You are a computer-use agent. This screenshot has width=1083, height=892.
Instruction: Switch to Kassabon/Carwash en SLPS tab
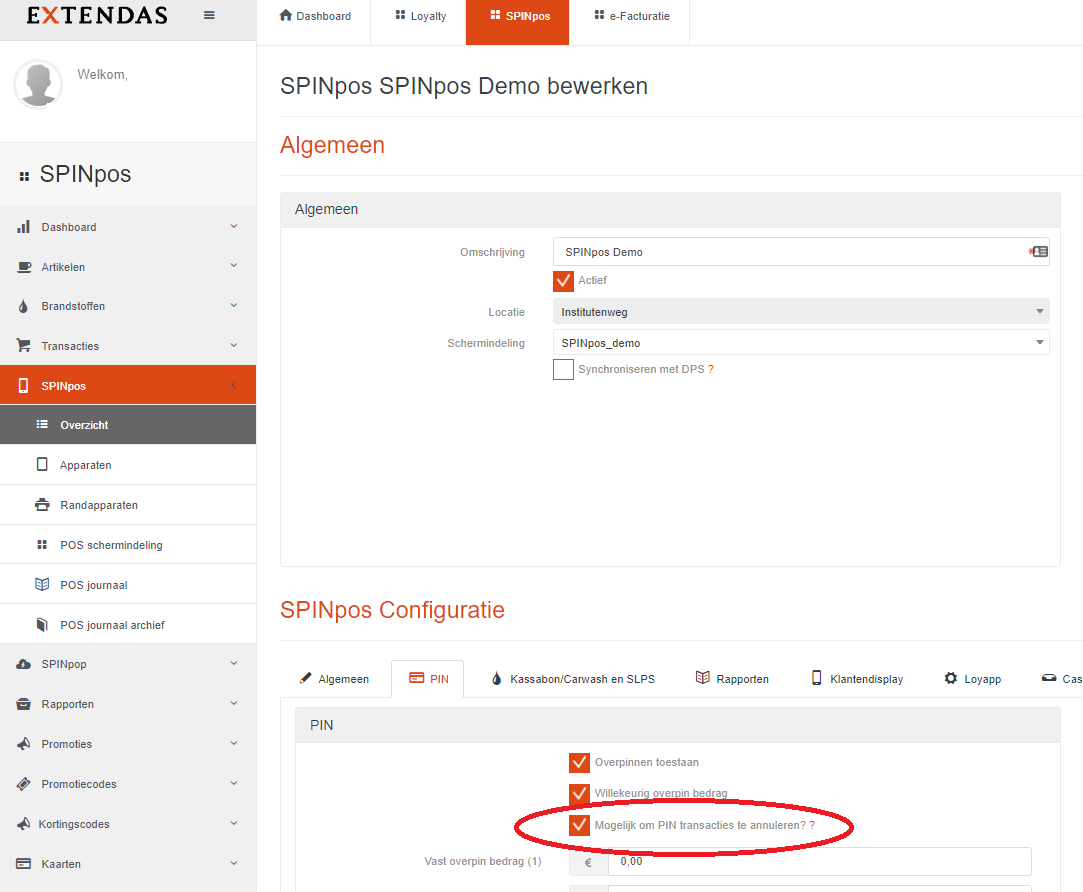pyautogui.click(x=573, y=679)
